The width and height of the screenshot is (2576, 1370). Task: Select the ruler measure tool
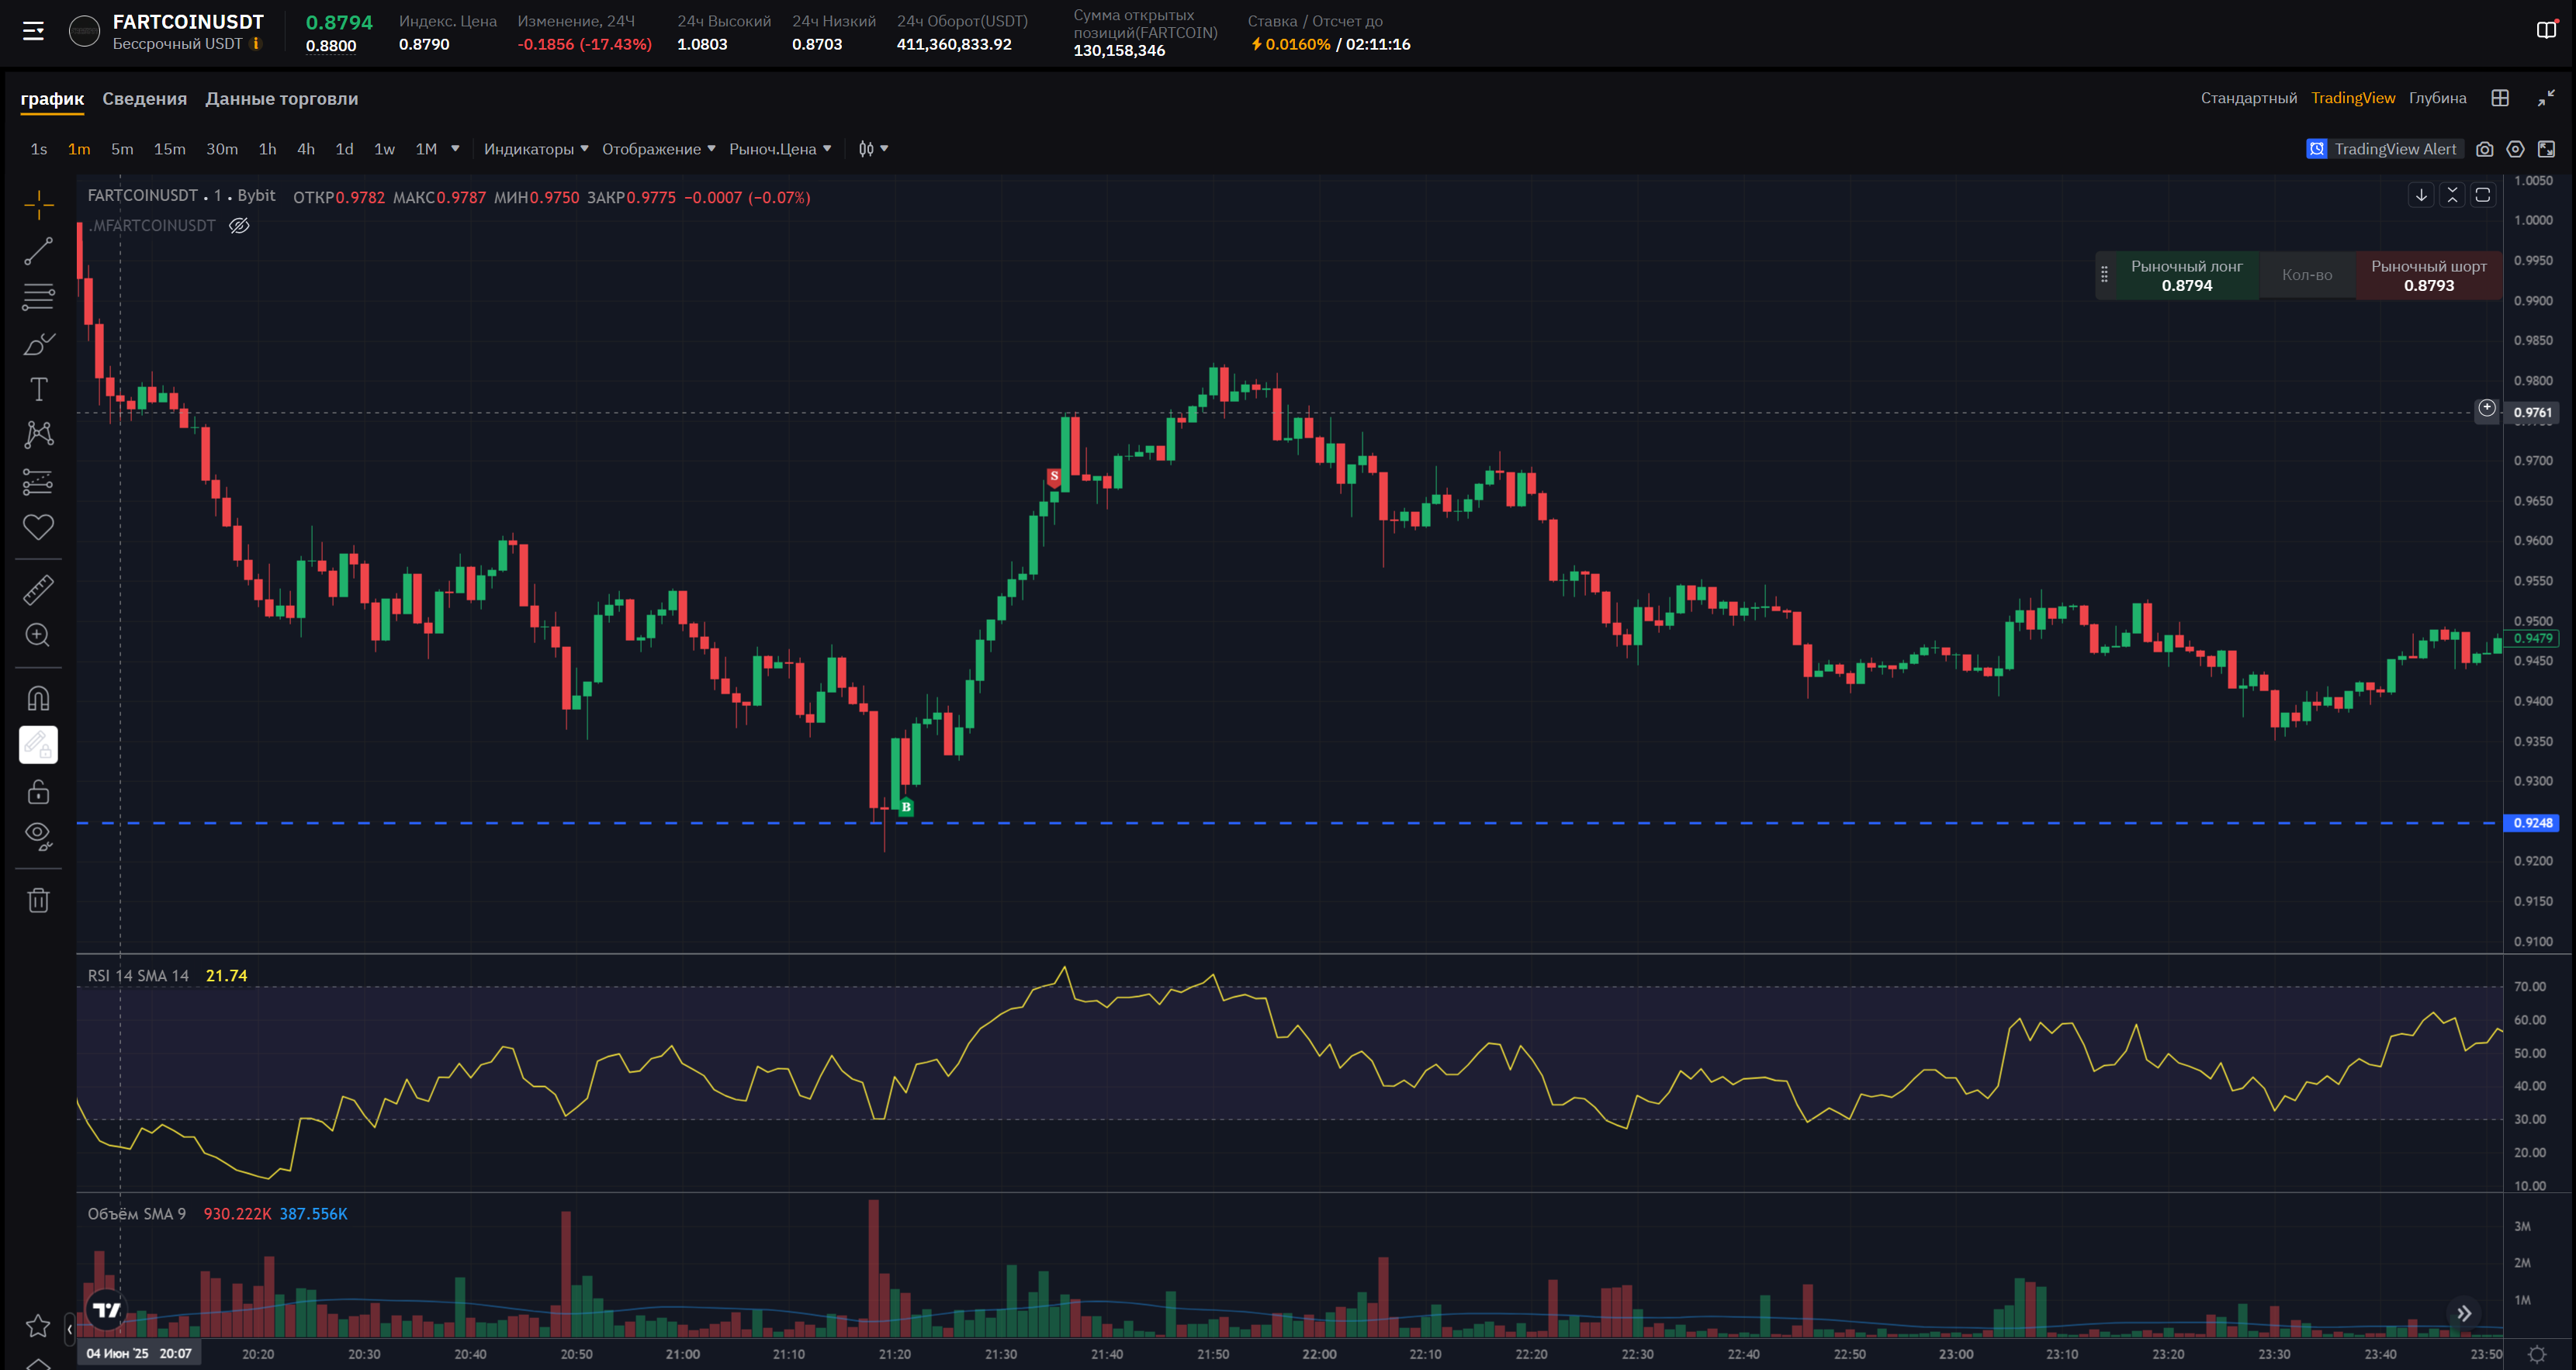click(x=38, y=590)
